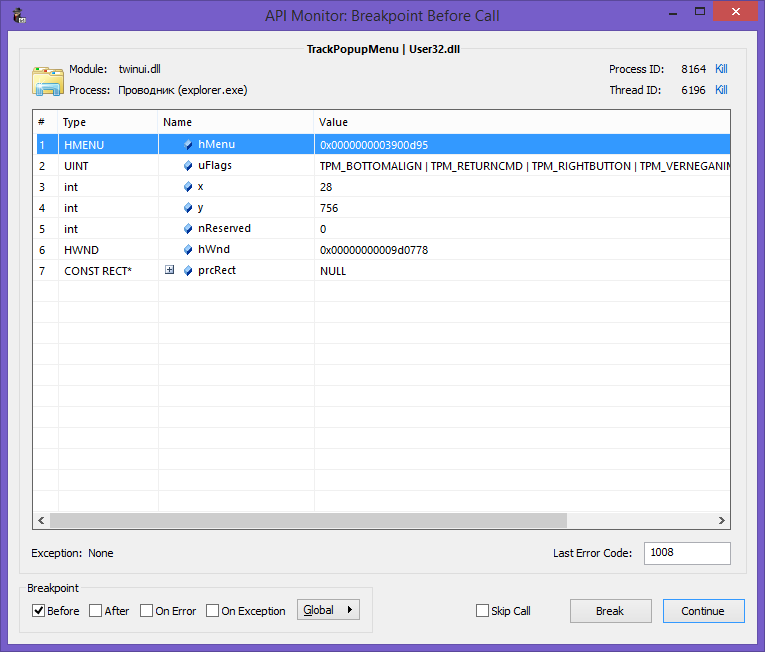The width and height of the screenshot is (765, 652).
Task: Click the Type column header
Action: 108,122
